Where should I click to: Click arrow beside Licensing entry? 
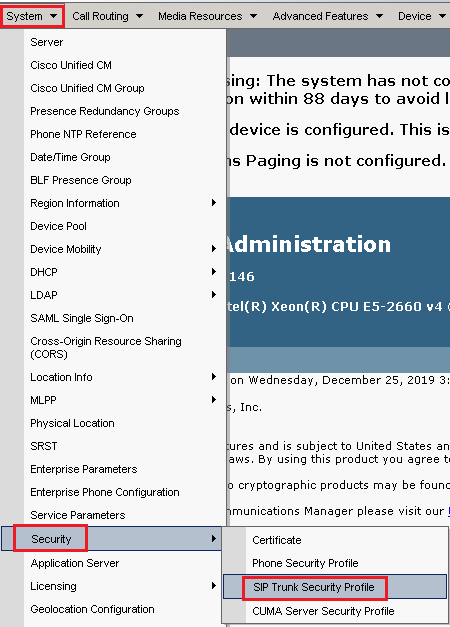214,586
